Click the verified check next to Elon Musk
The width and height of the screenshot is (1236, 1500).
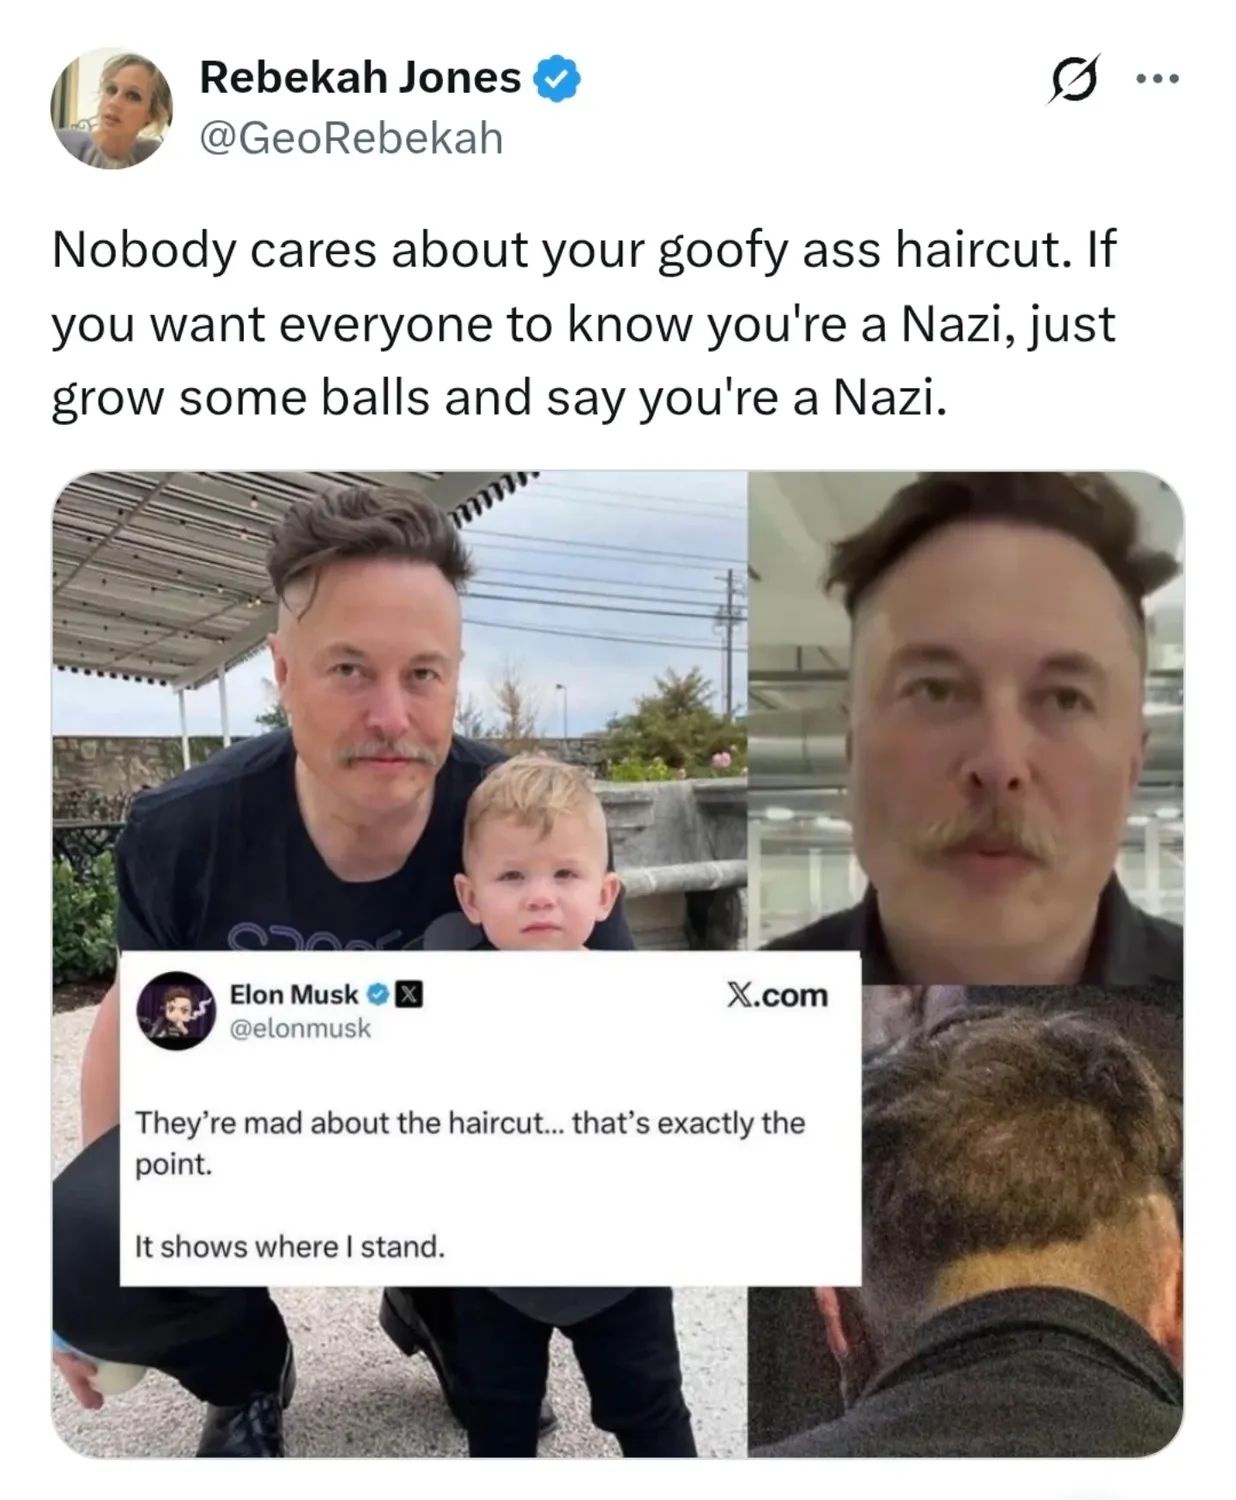point(379,994)
